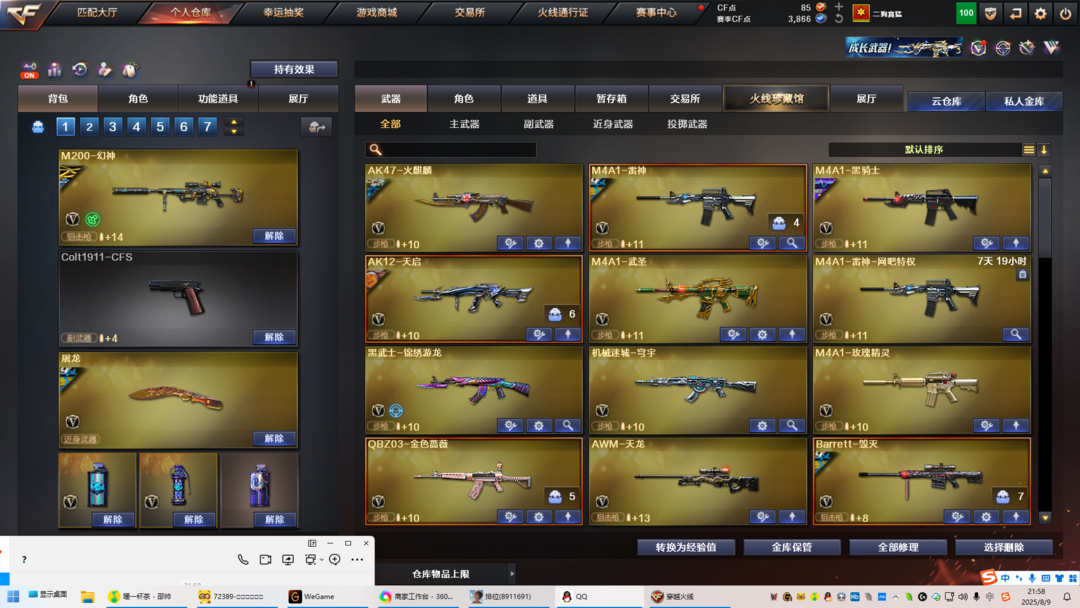Viewport: 1080px width, 608px height.
Task: Click the refresh icon beside 赛事CF点
Action: pyautogui.click(x=838, y=19)
